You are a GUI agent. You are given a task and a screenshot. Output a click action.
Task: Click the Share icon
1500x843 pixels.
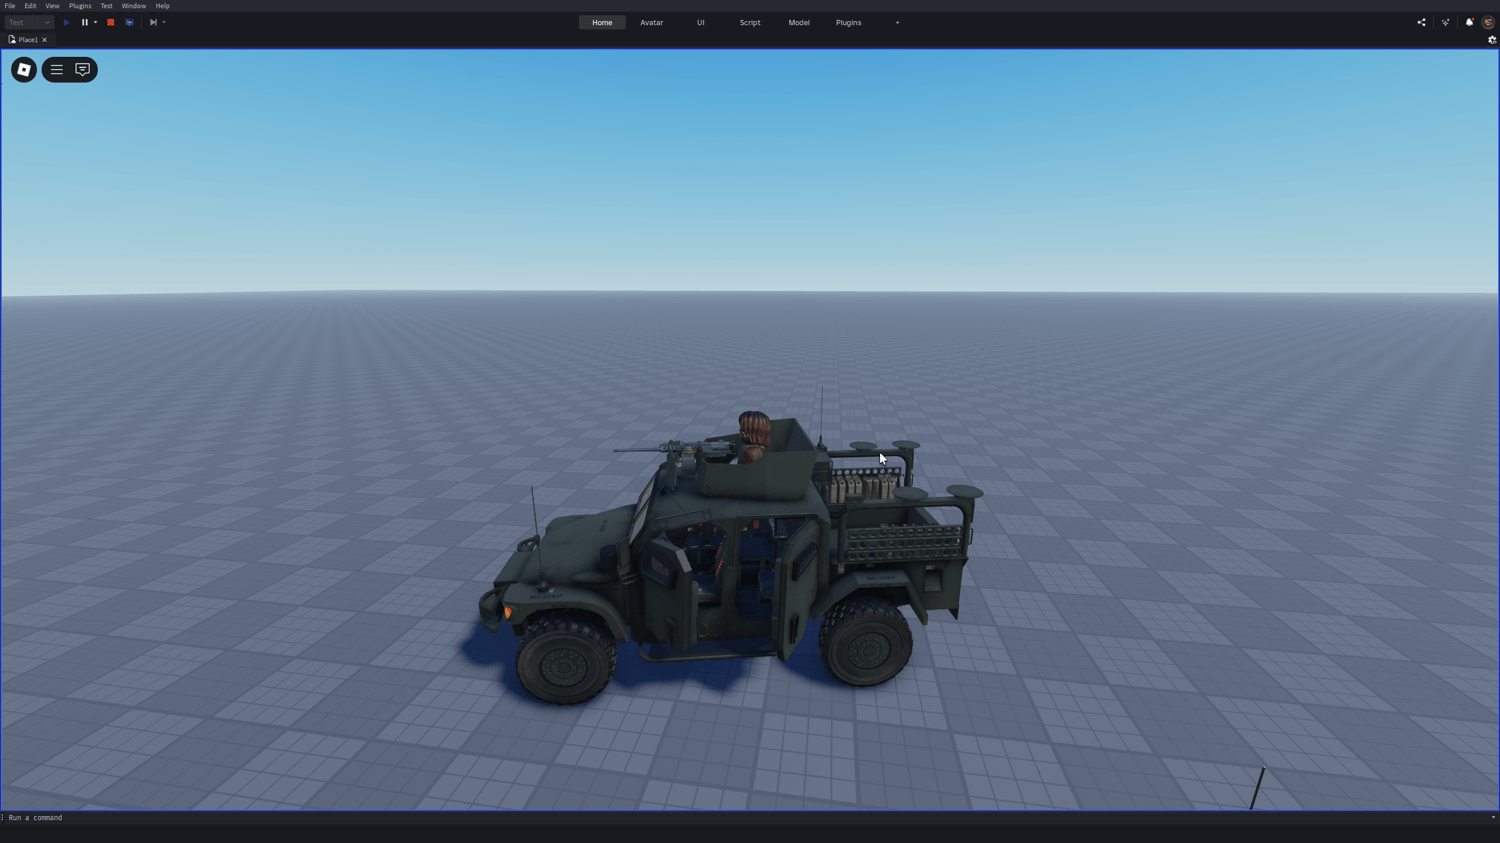[x=1421, y=22]
